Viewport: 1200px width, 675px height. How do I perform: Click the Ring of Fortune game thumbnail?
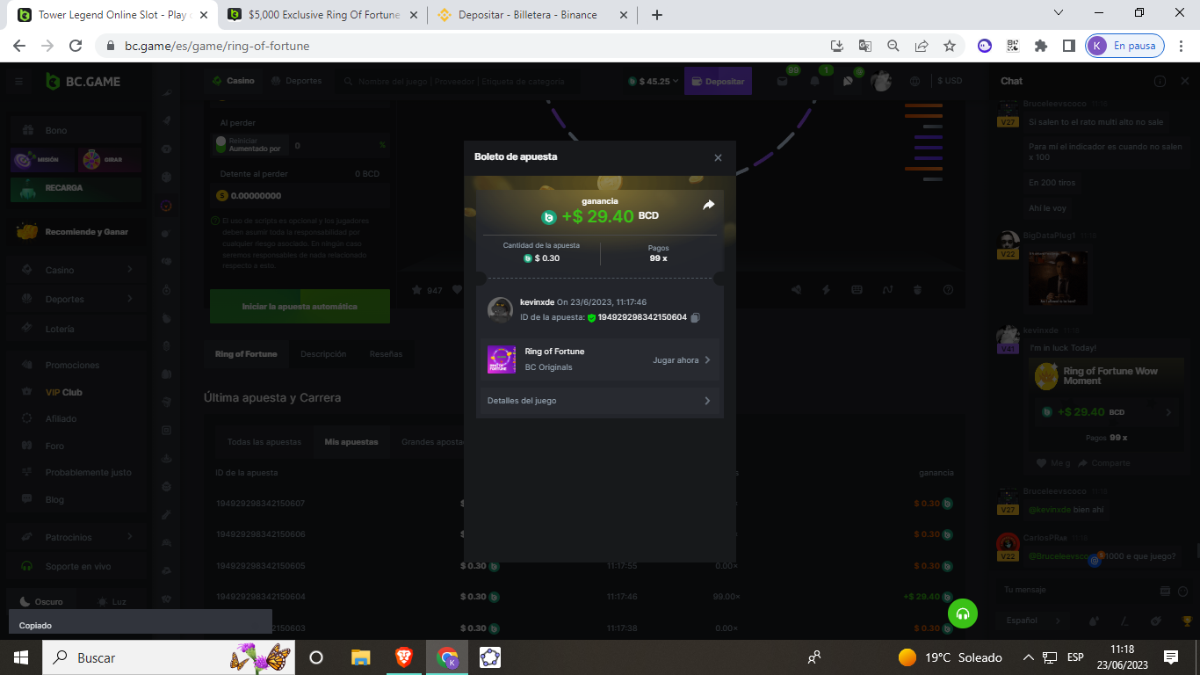(501, 359)
